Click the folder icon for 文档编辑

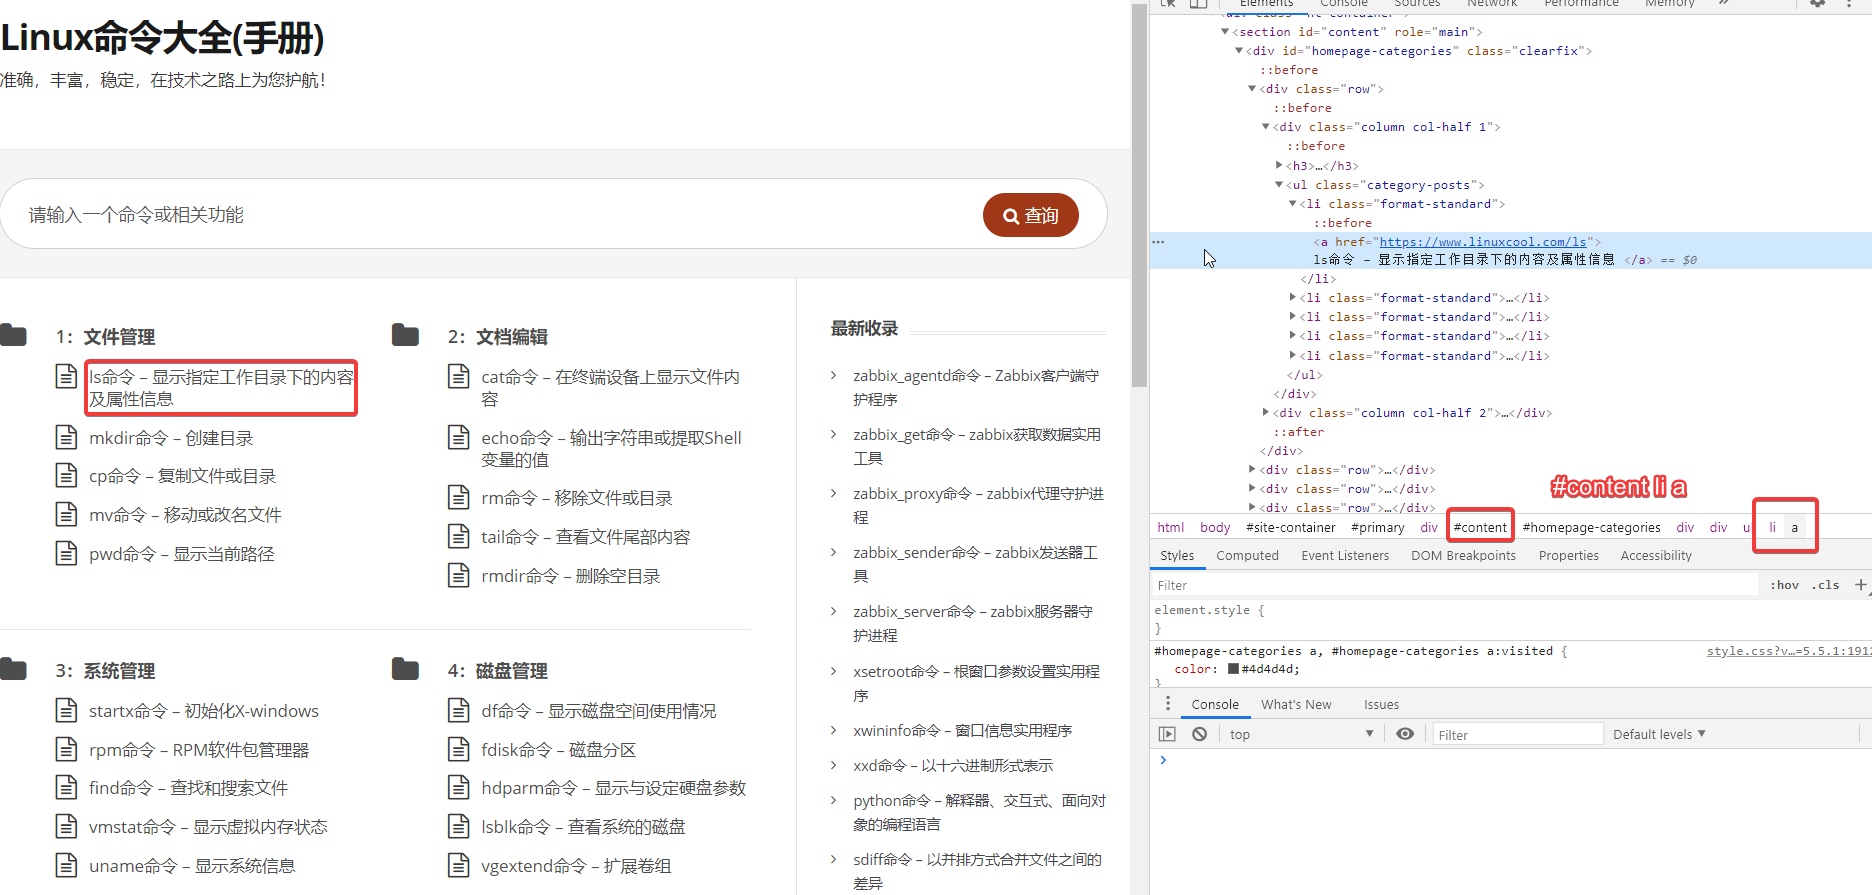(x=405, y=335)
